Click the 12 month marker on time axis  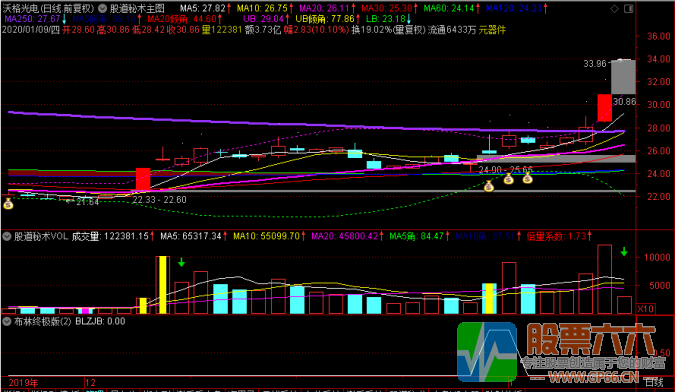click(90, 383)
